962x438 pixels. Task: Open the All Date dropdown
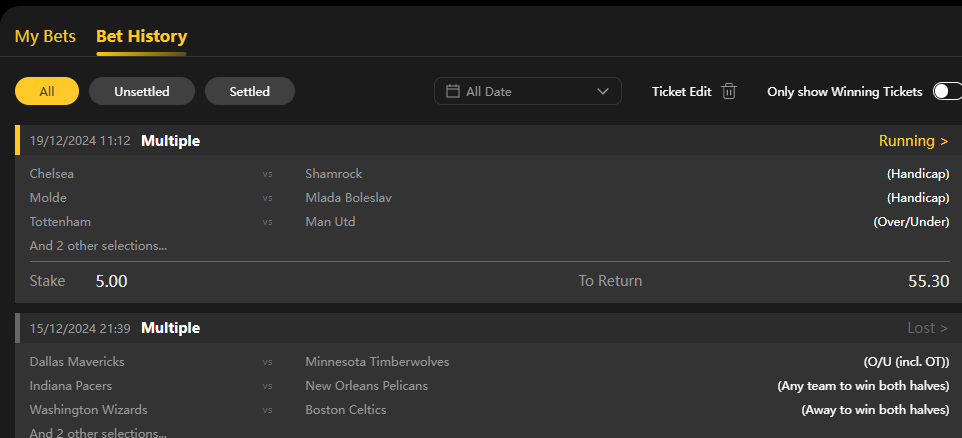(527, 91)
